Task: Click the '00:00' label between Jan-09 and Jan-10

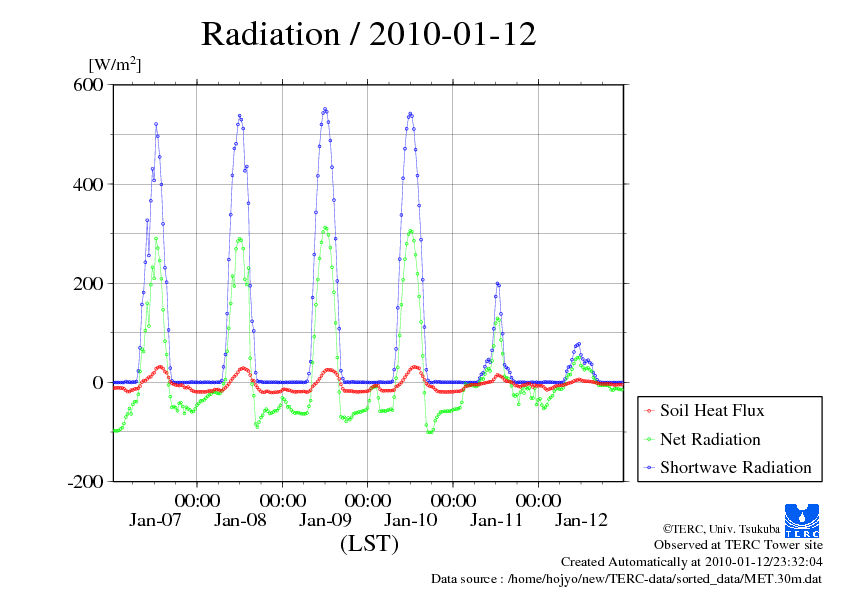Action: 368,500
